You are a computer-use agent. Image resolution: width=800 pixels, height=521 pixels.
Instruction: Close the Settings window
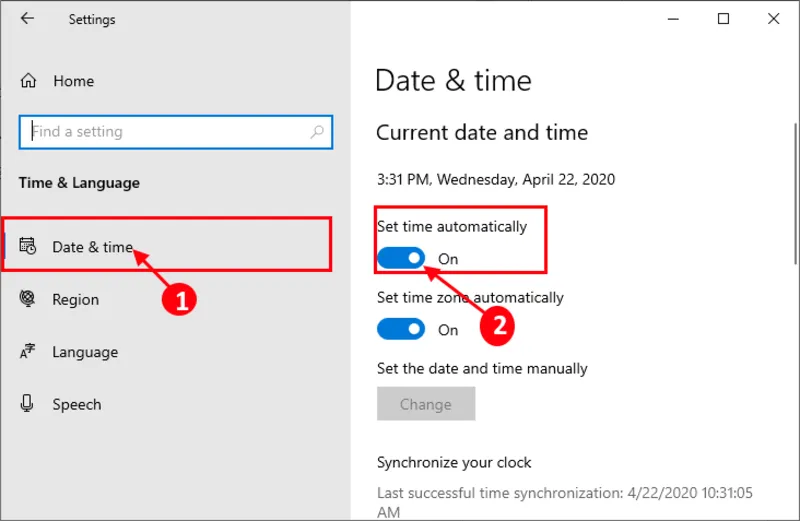click(773, 19)
